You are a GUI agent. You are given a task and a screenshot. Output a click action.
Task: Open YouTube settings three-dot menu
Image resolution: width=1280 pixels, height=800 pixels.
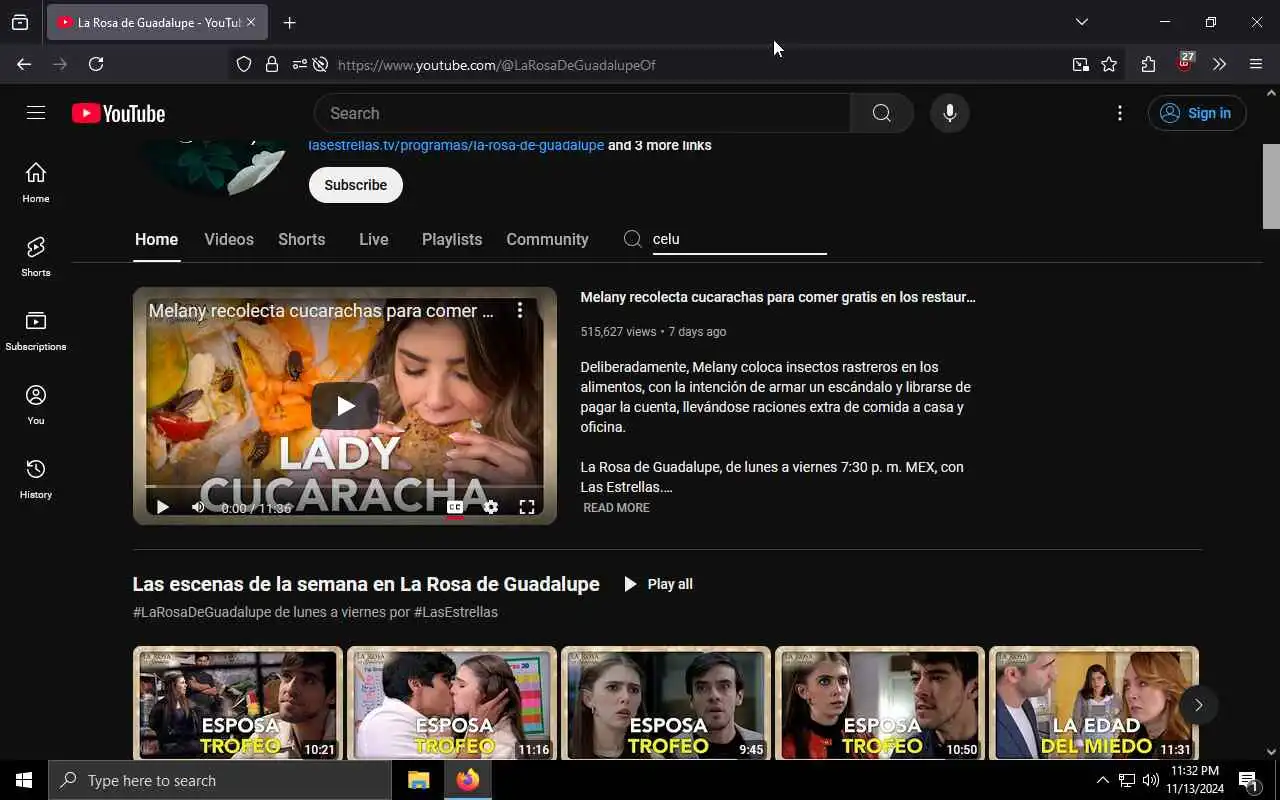pos(1120,113)
